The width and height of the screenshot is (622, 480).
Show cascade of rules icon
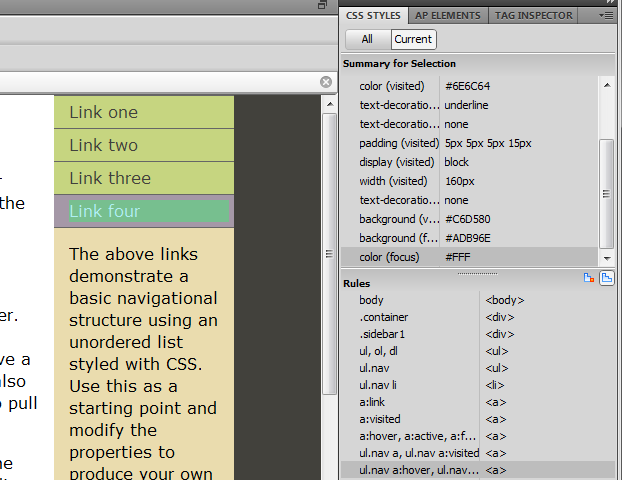[607, 277]
